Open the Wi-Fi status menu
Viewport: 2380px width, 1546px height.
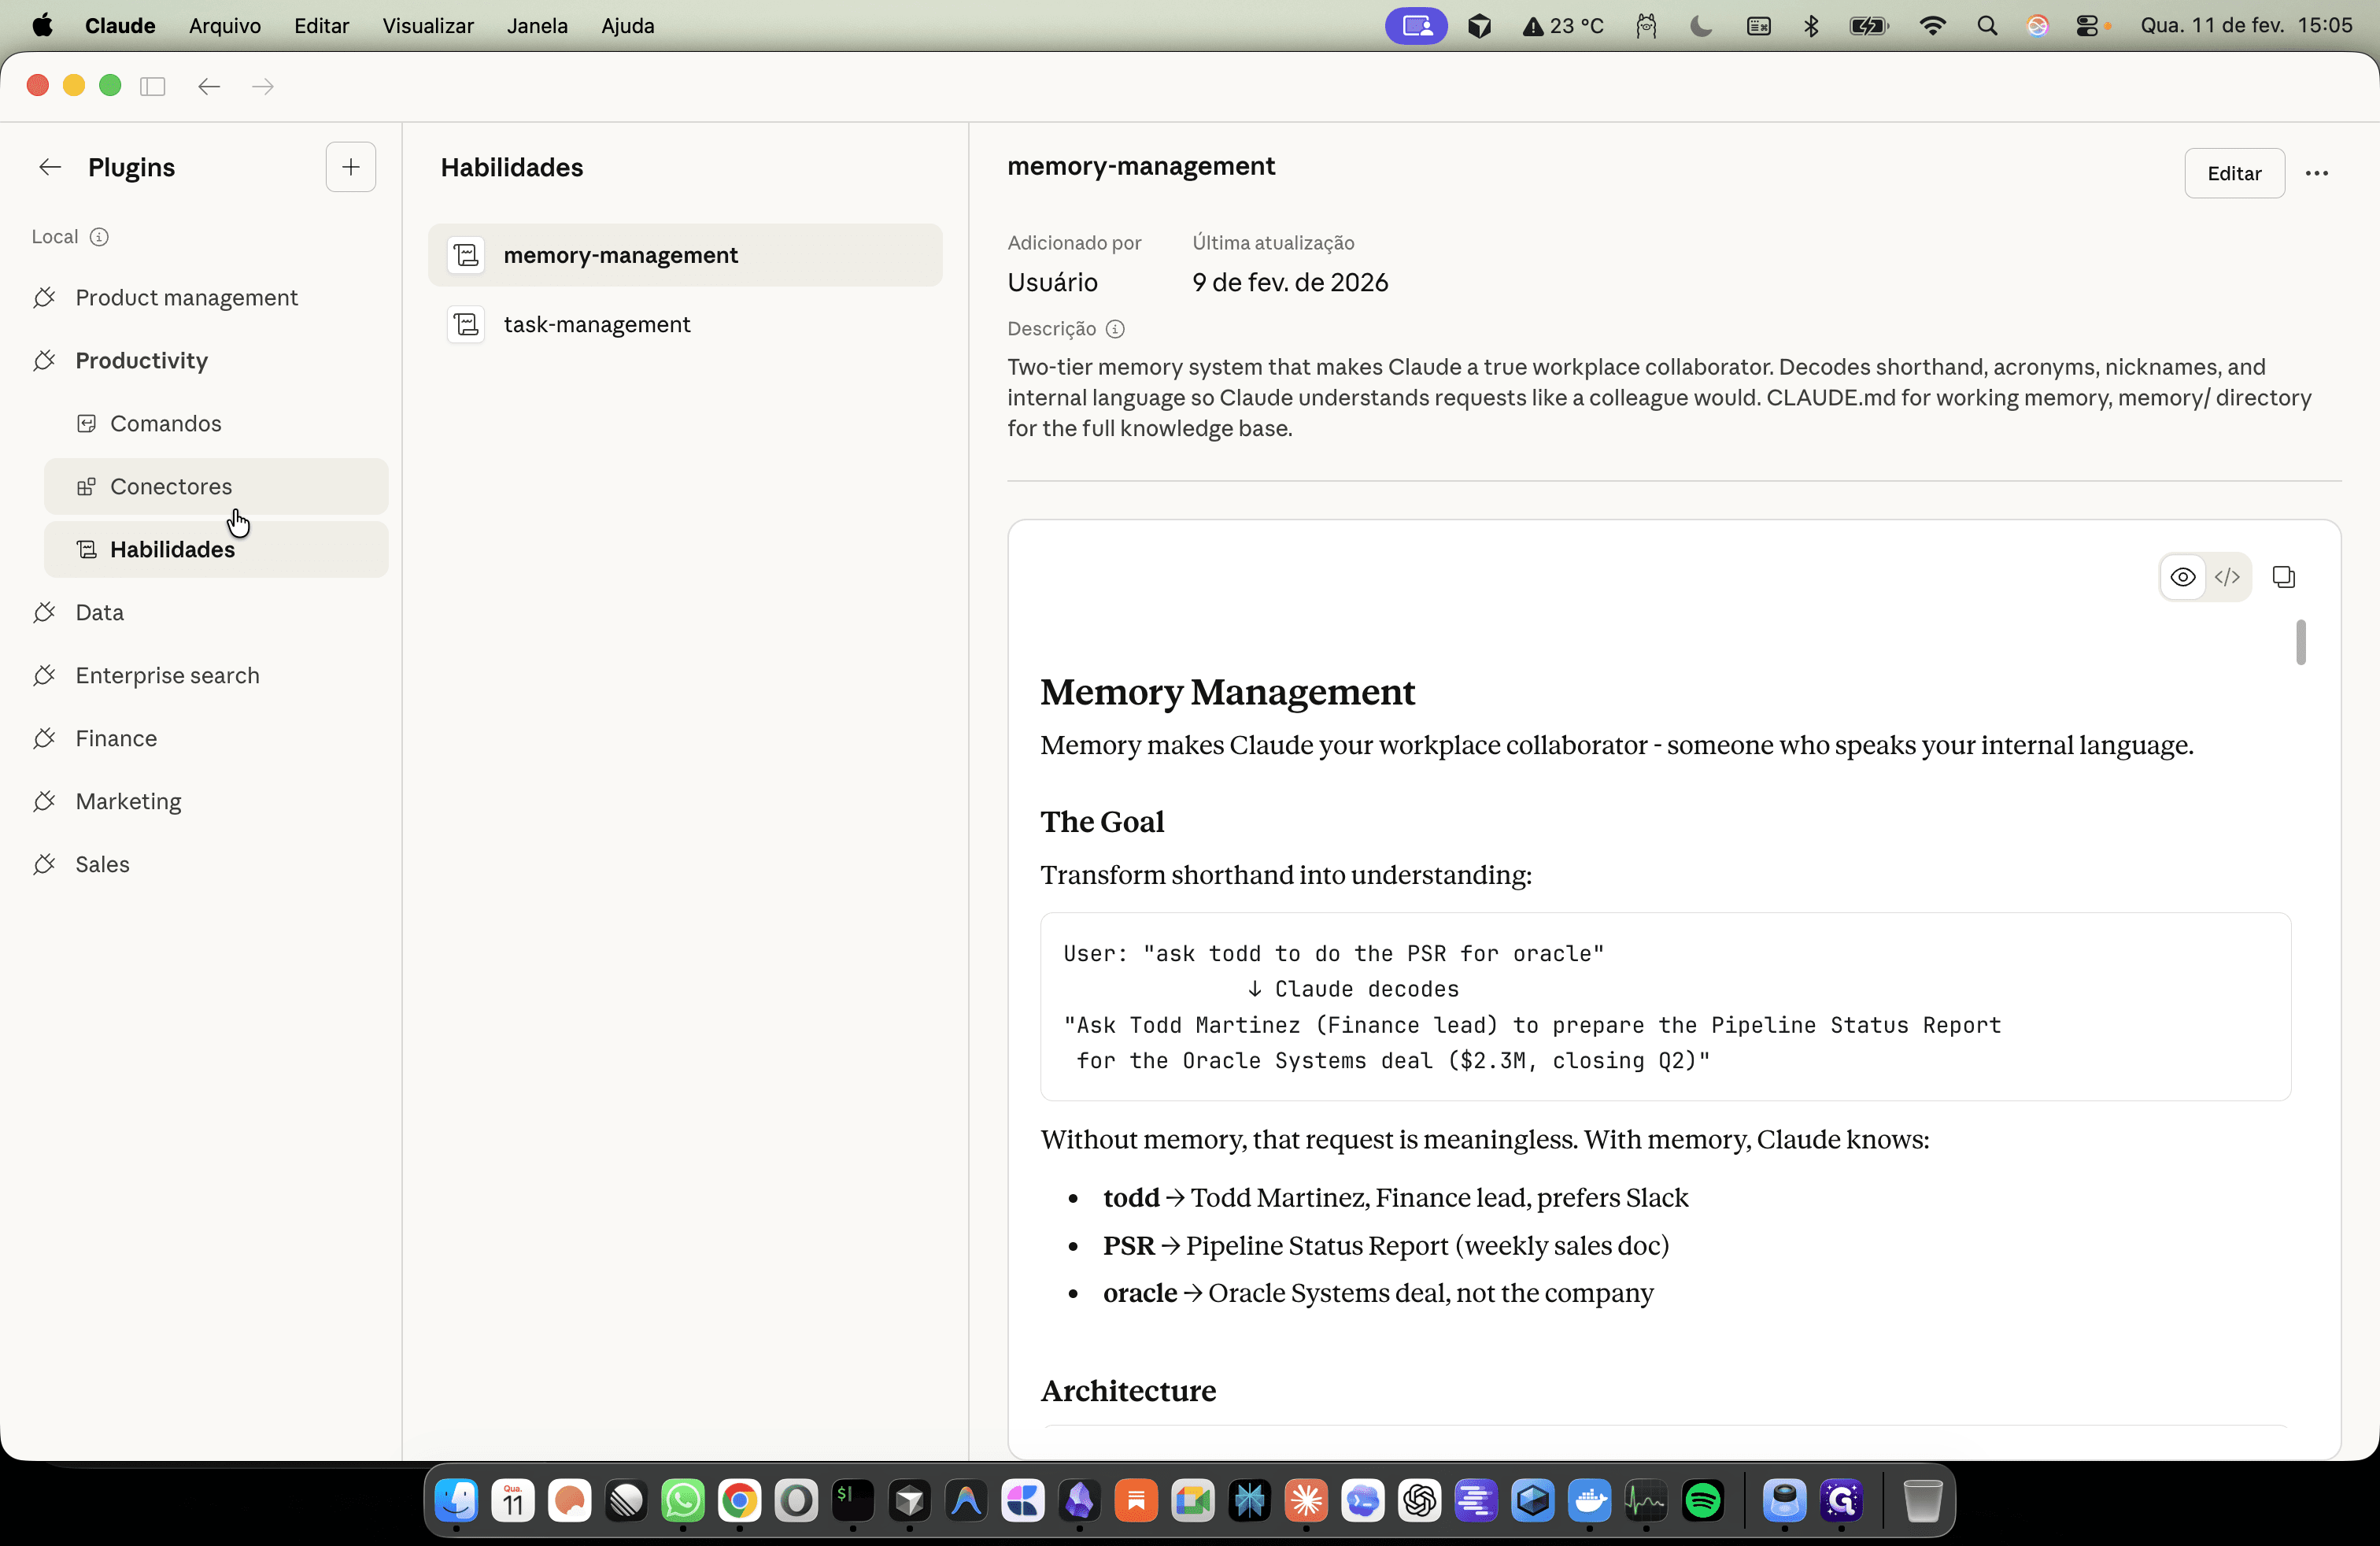(1932, 26)
